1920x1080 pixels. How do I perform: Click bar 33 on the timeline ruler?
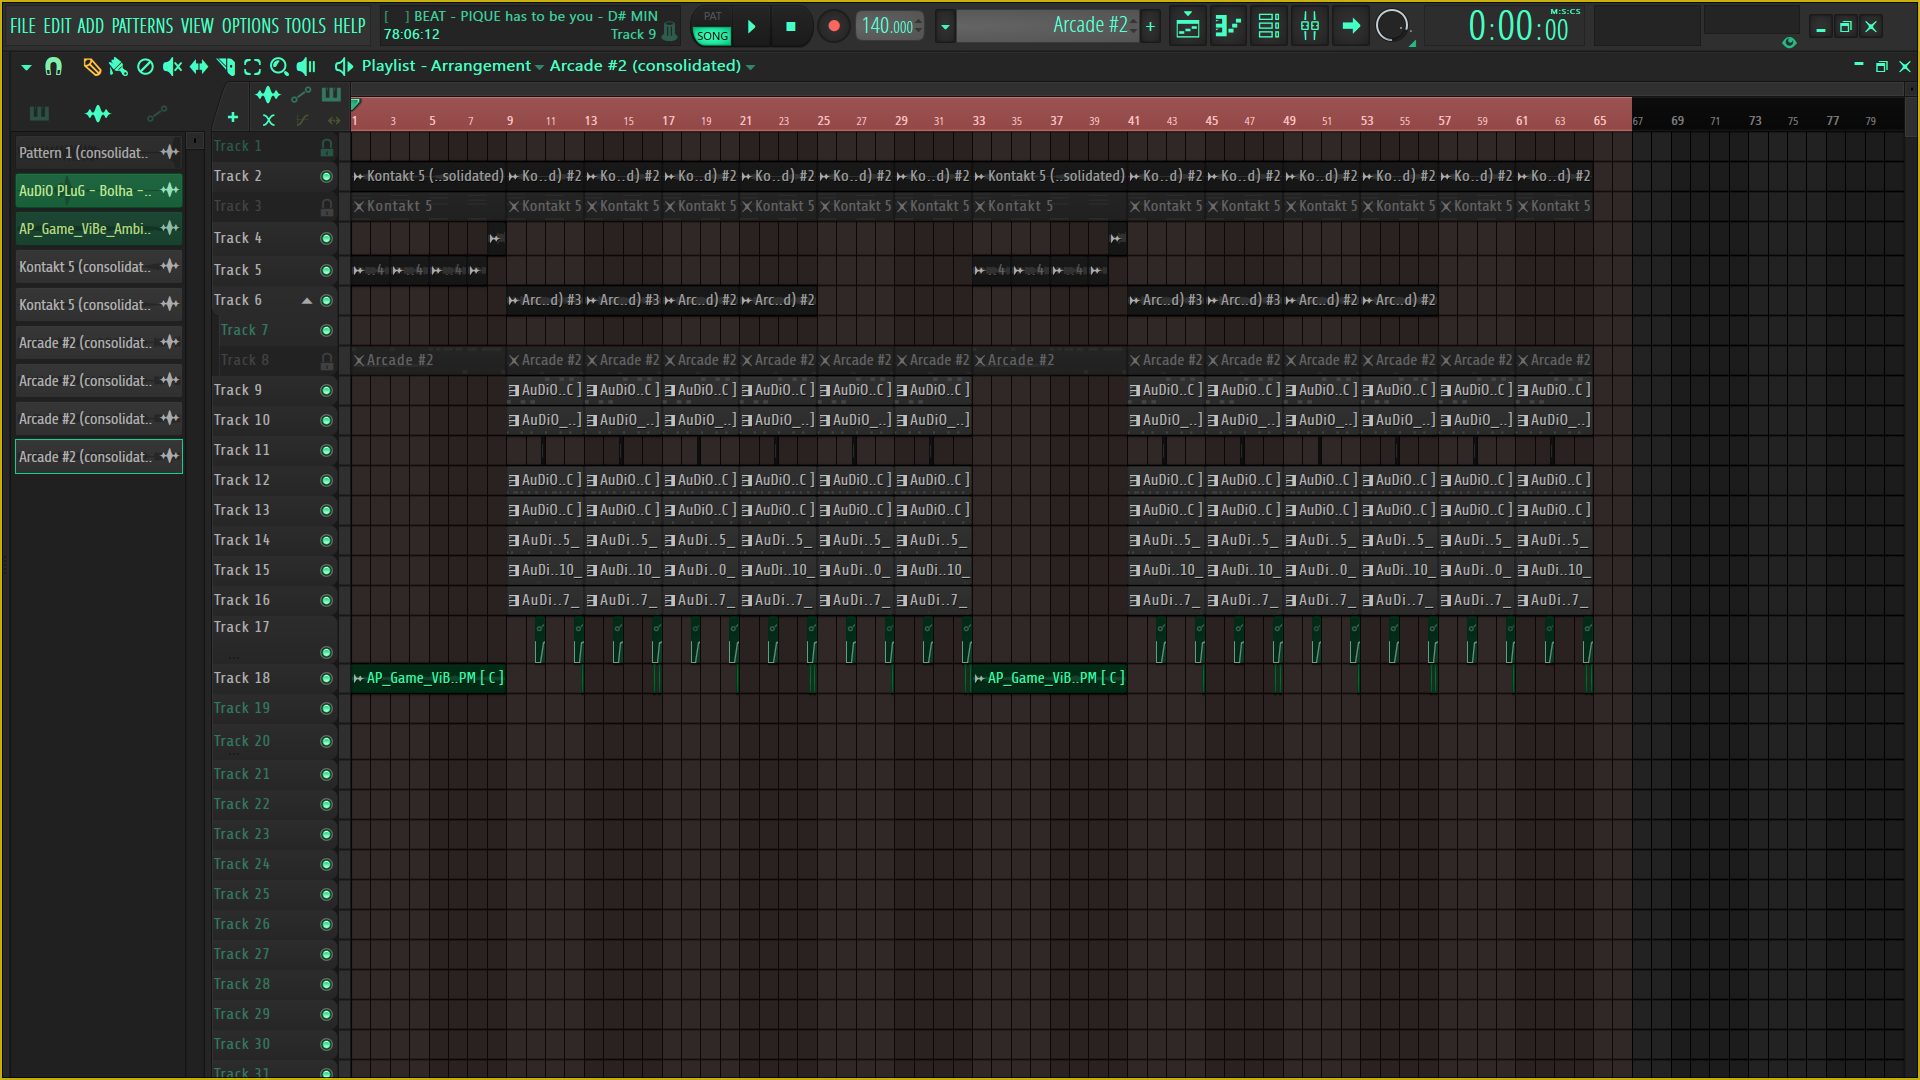(x=978, y=120)
